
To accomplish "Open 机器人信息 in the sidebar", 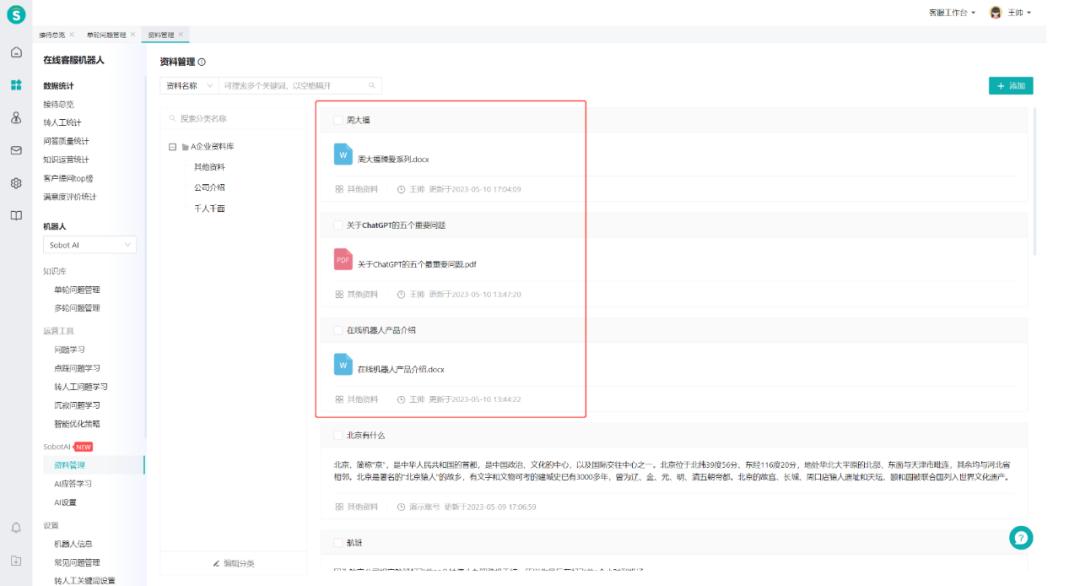I will coord(73,544).
